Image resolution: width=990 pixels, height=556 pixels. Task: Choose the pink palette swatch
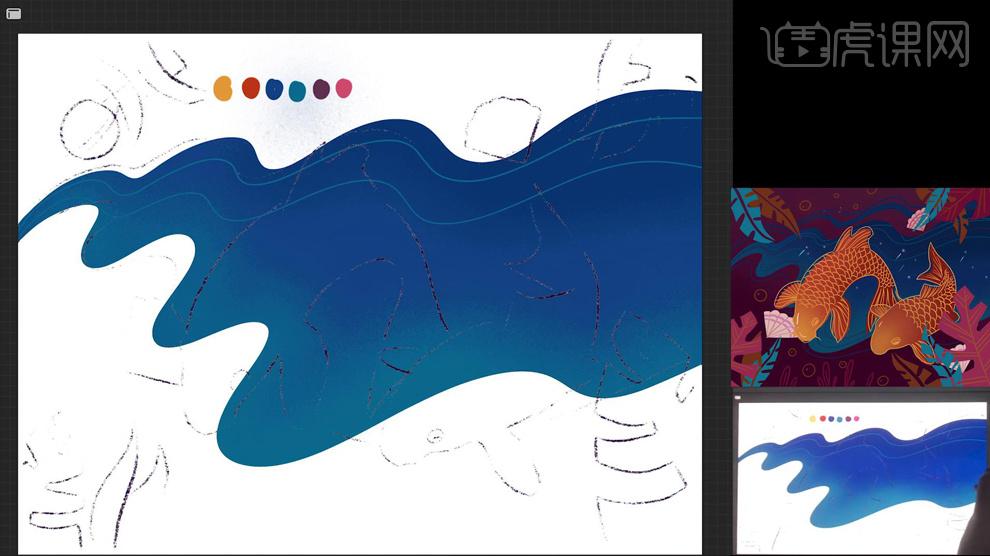(343, 88)
